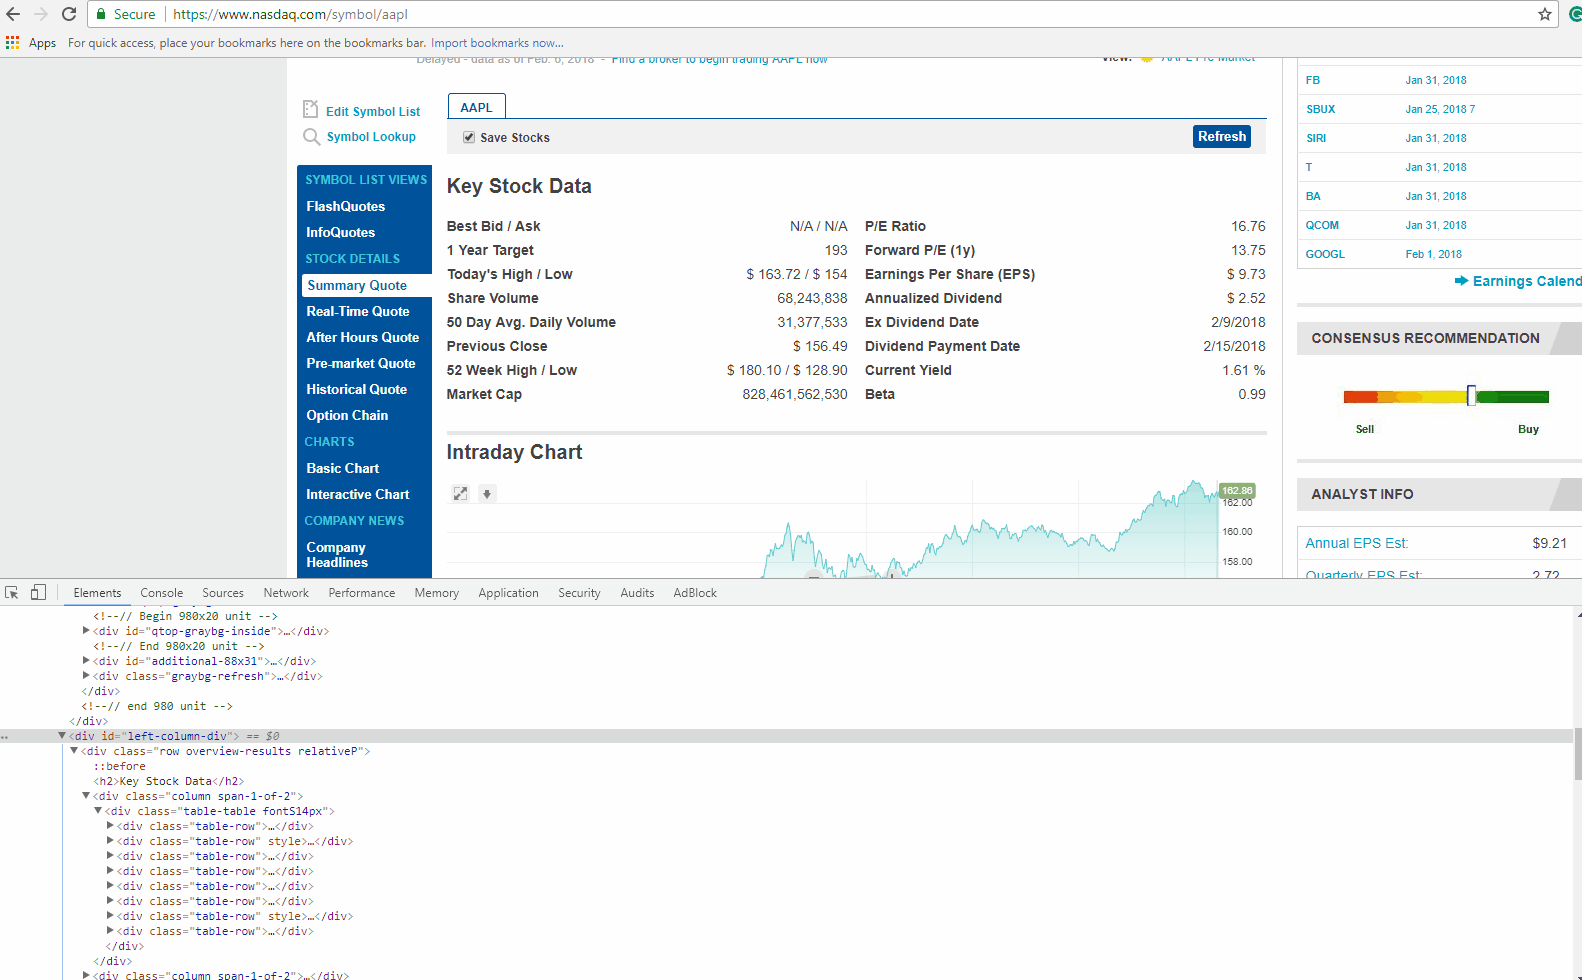Open the InfoQuotes link
1582x980 pixels.
341,232
